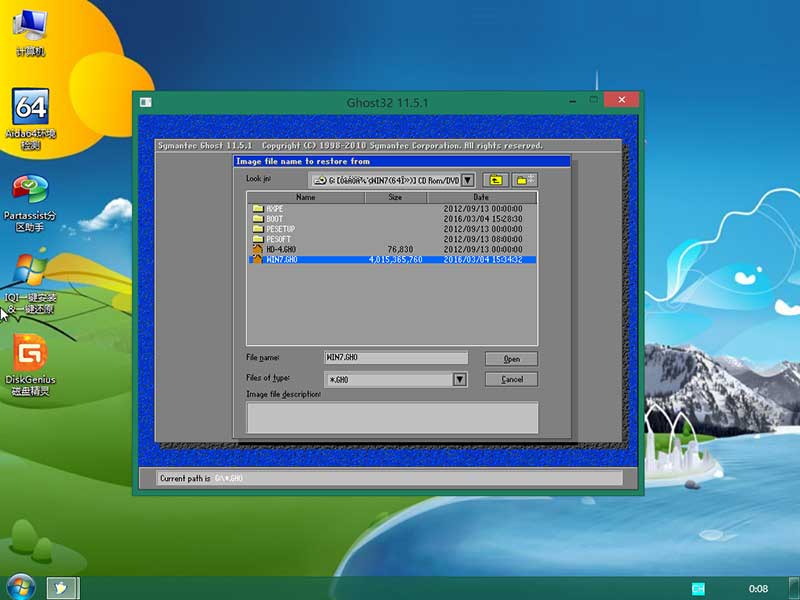Click the WIN7.GHO ghost image icon
The image size is (800, 600).
[258, 259]
